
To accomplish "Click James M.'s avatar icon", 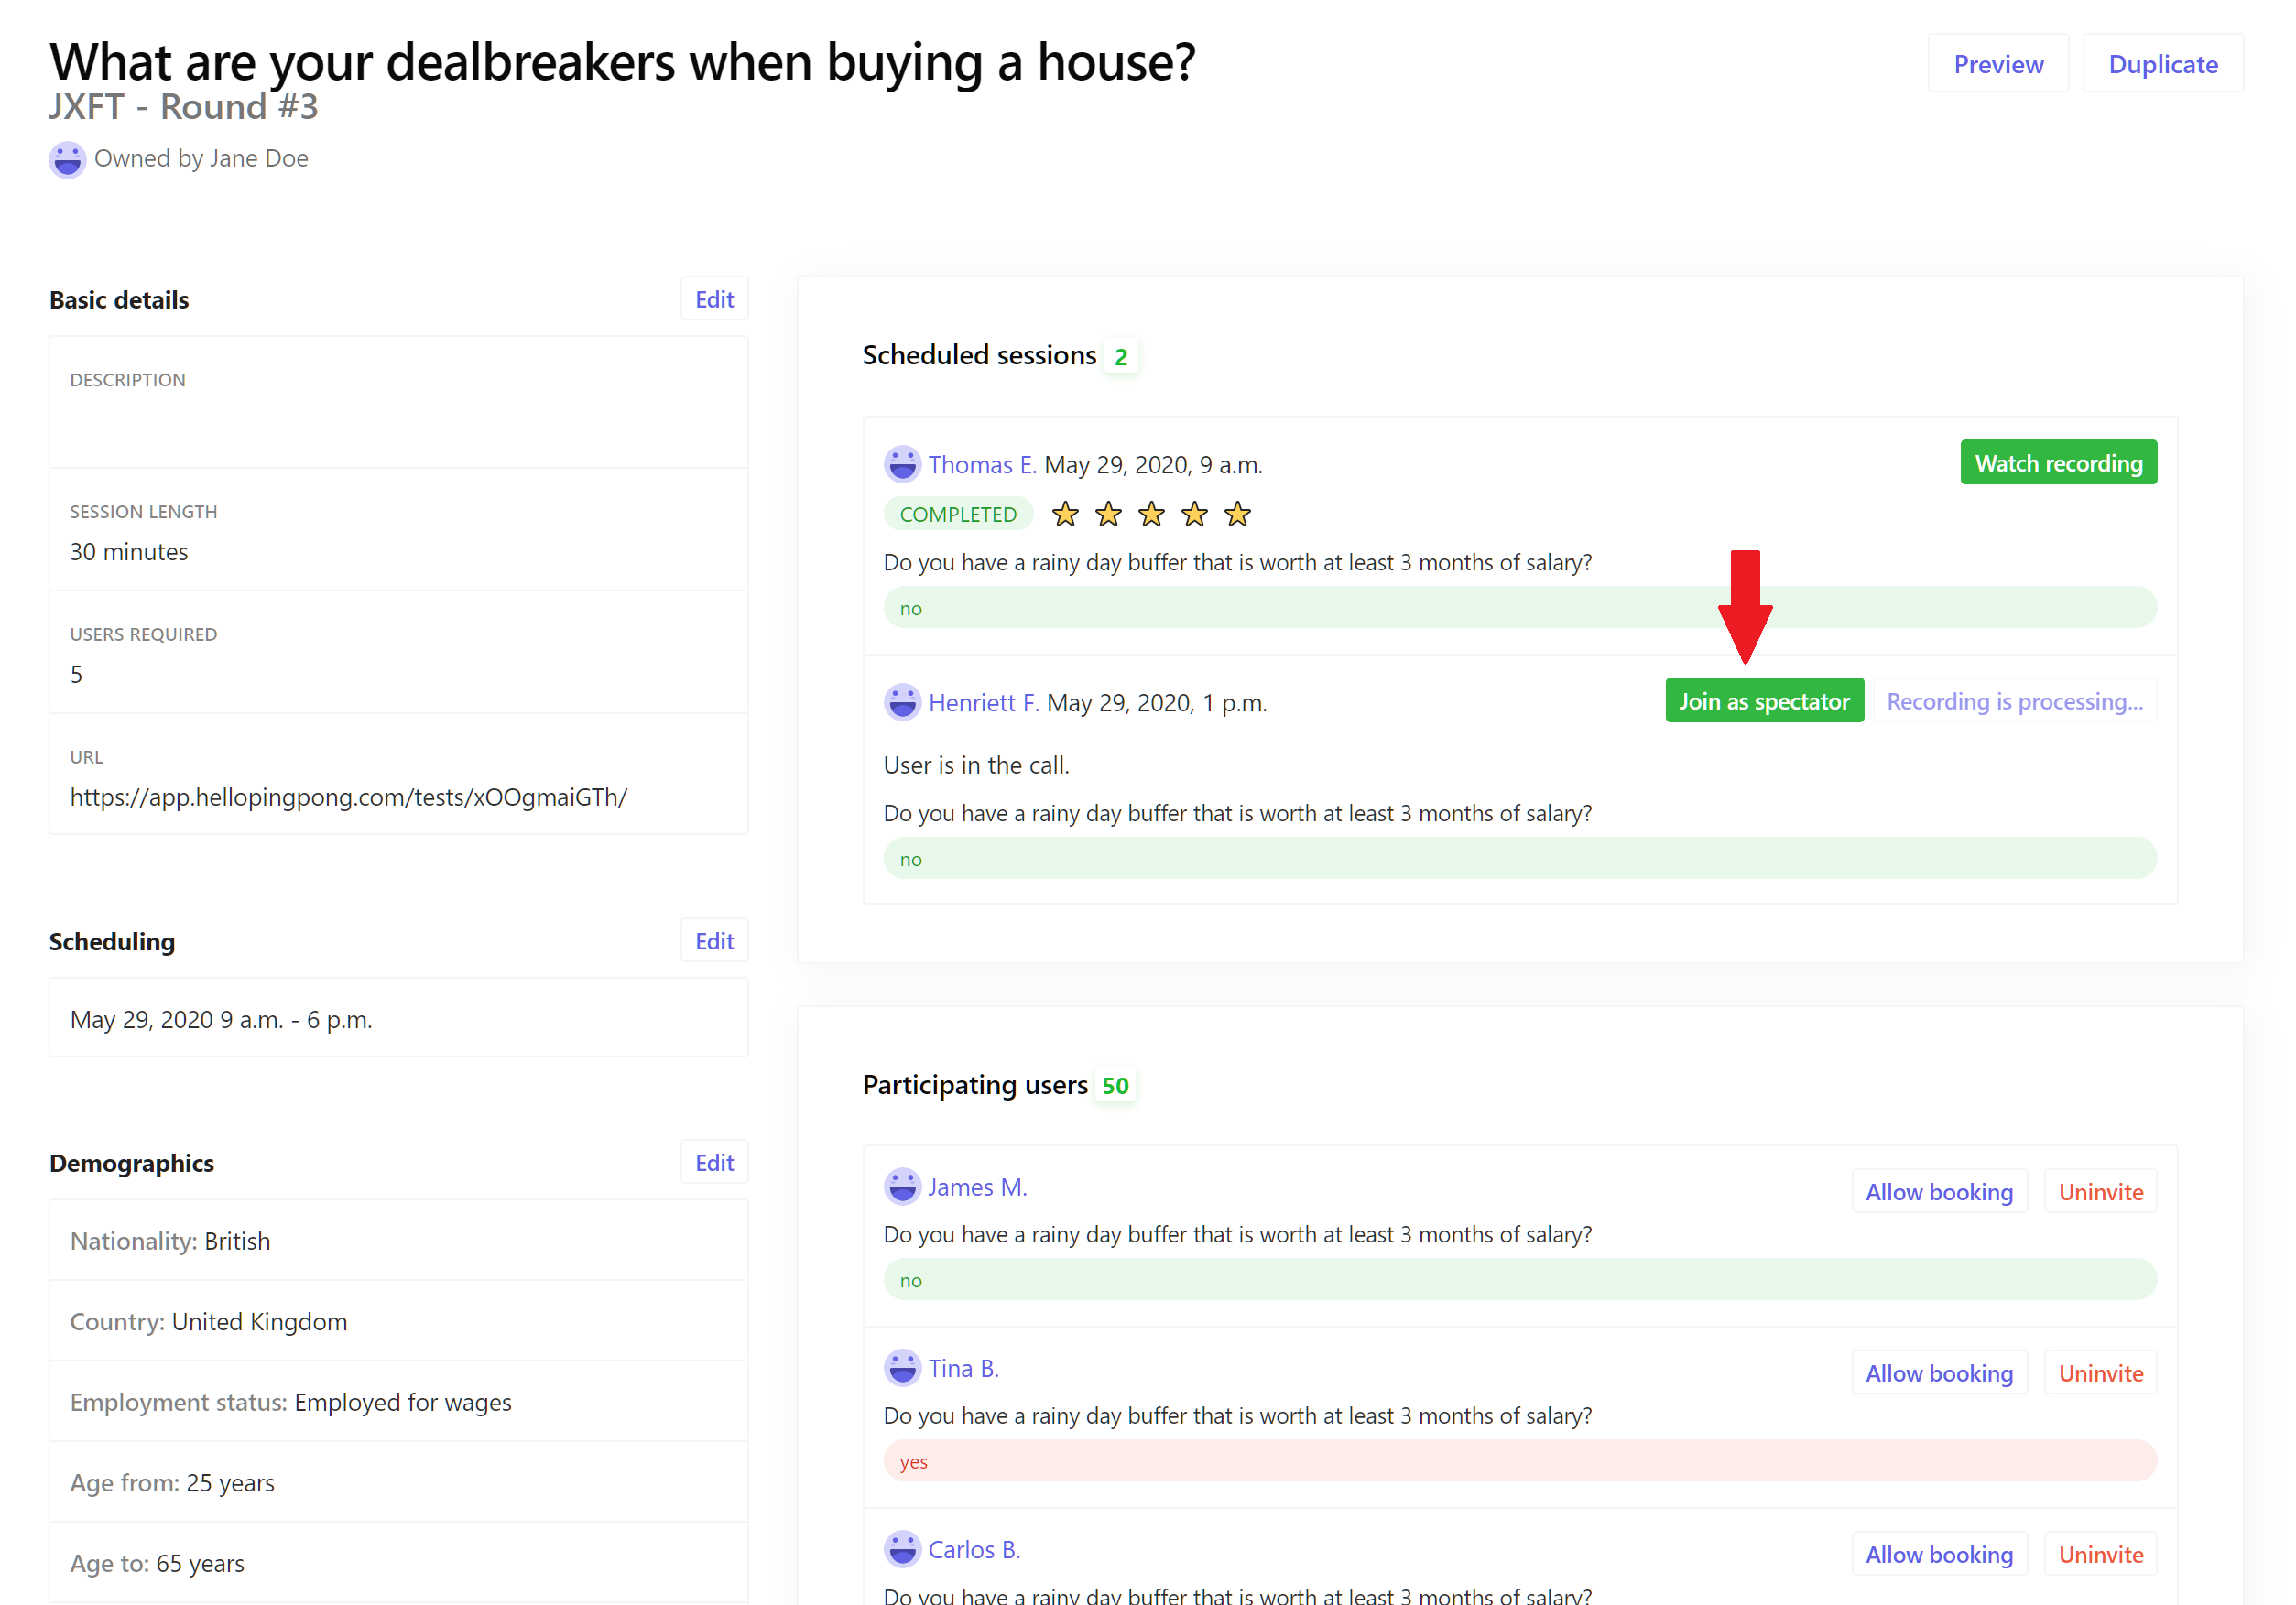I will [x=902, y=1186].
